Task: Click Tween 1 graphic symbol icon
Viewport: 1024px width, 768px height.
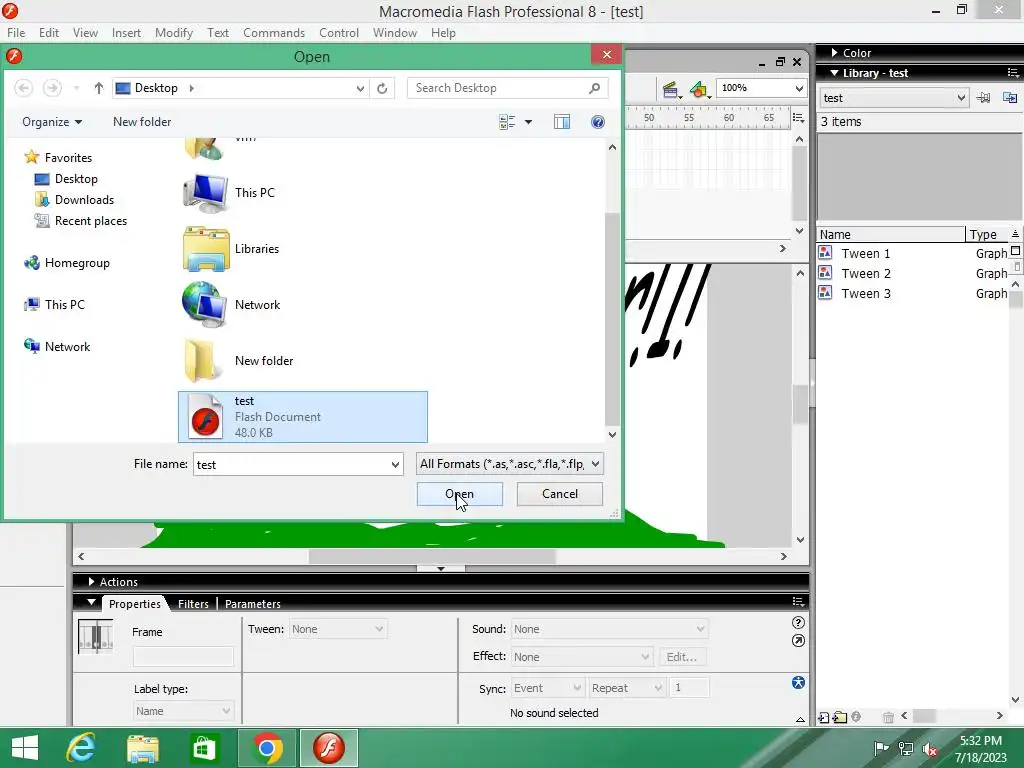Action: pyautogui.click(x=825, y=253)
